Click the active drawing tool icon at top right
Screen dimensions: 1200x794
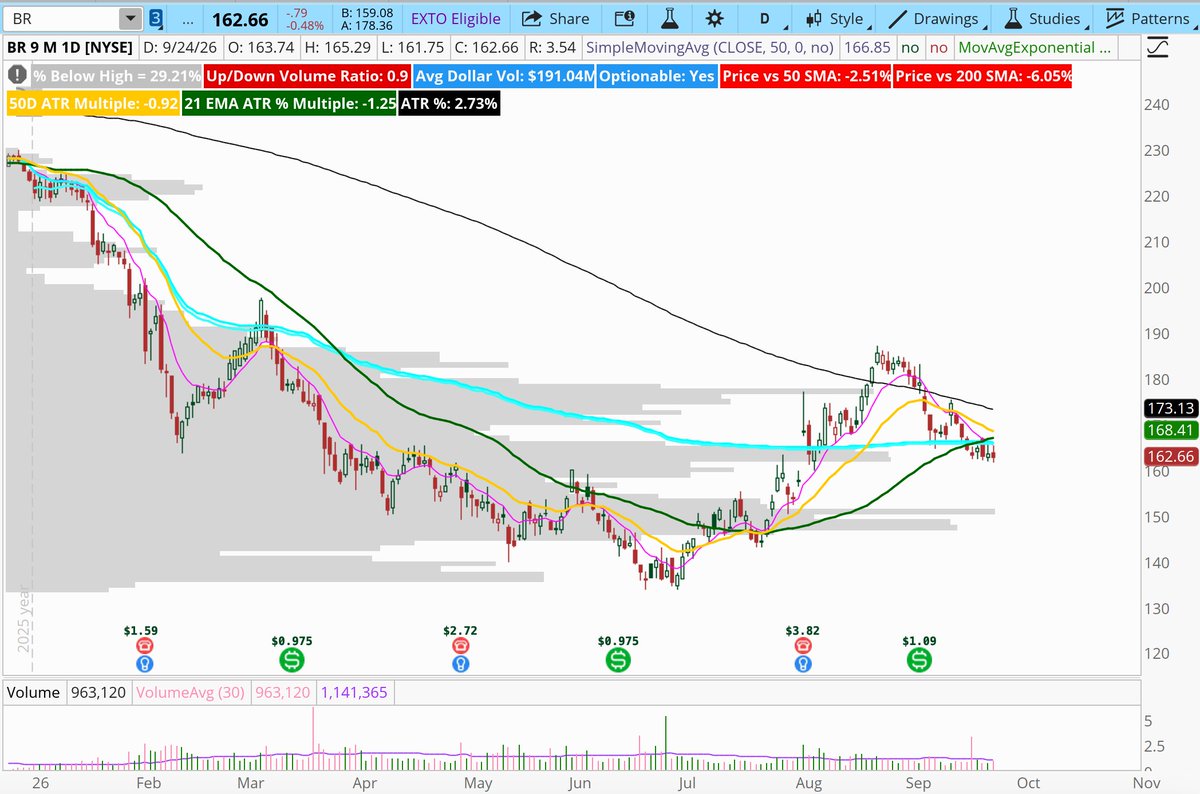pyautogui.click(x=1158, y=47)
